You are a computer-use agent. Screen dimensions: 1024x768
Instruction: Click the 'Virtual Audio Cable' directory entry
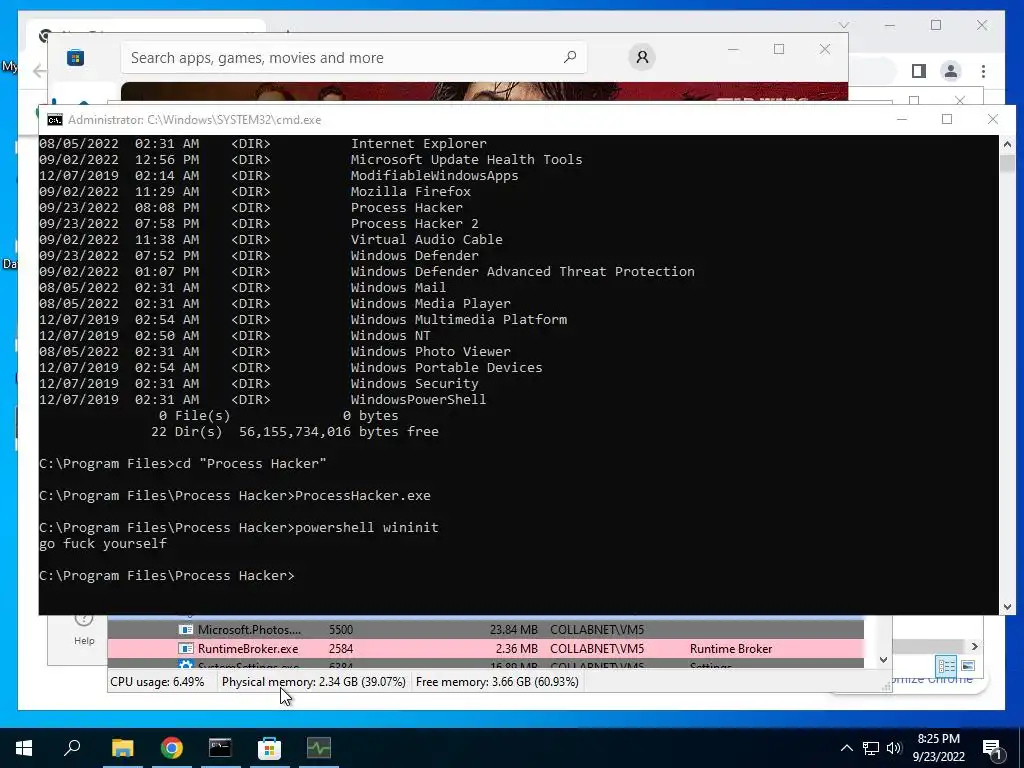[x=426, y=239]
